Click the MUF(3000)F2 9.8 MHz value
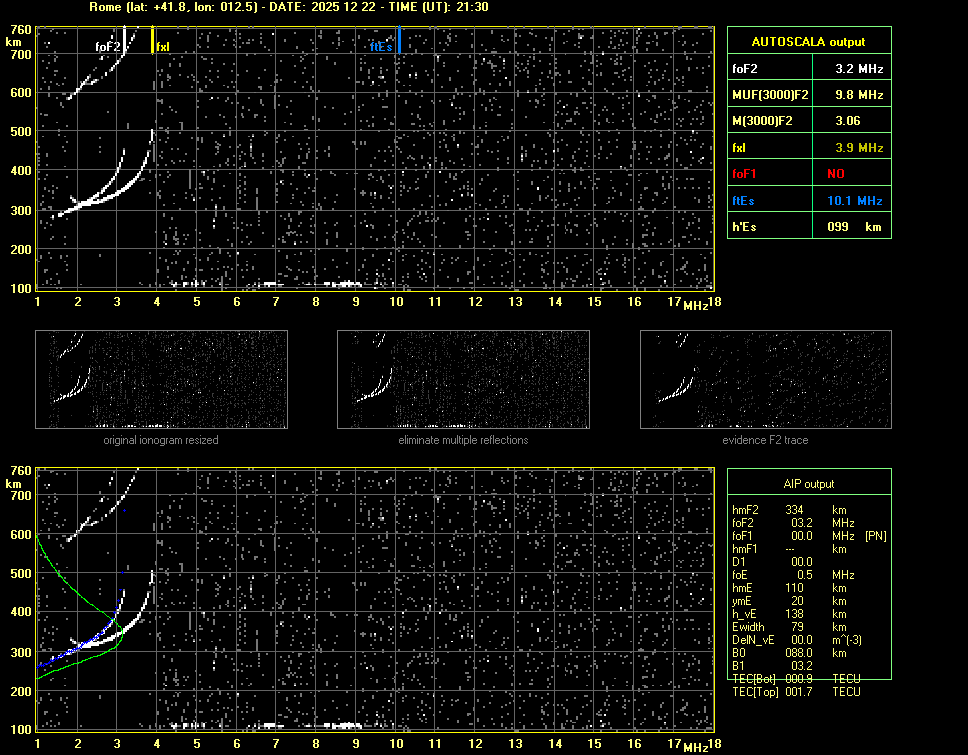The height and width of the screenshot is (755, 968). [859, 95]
